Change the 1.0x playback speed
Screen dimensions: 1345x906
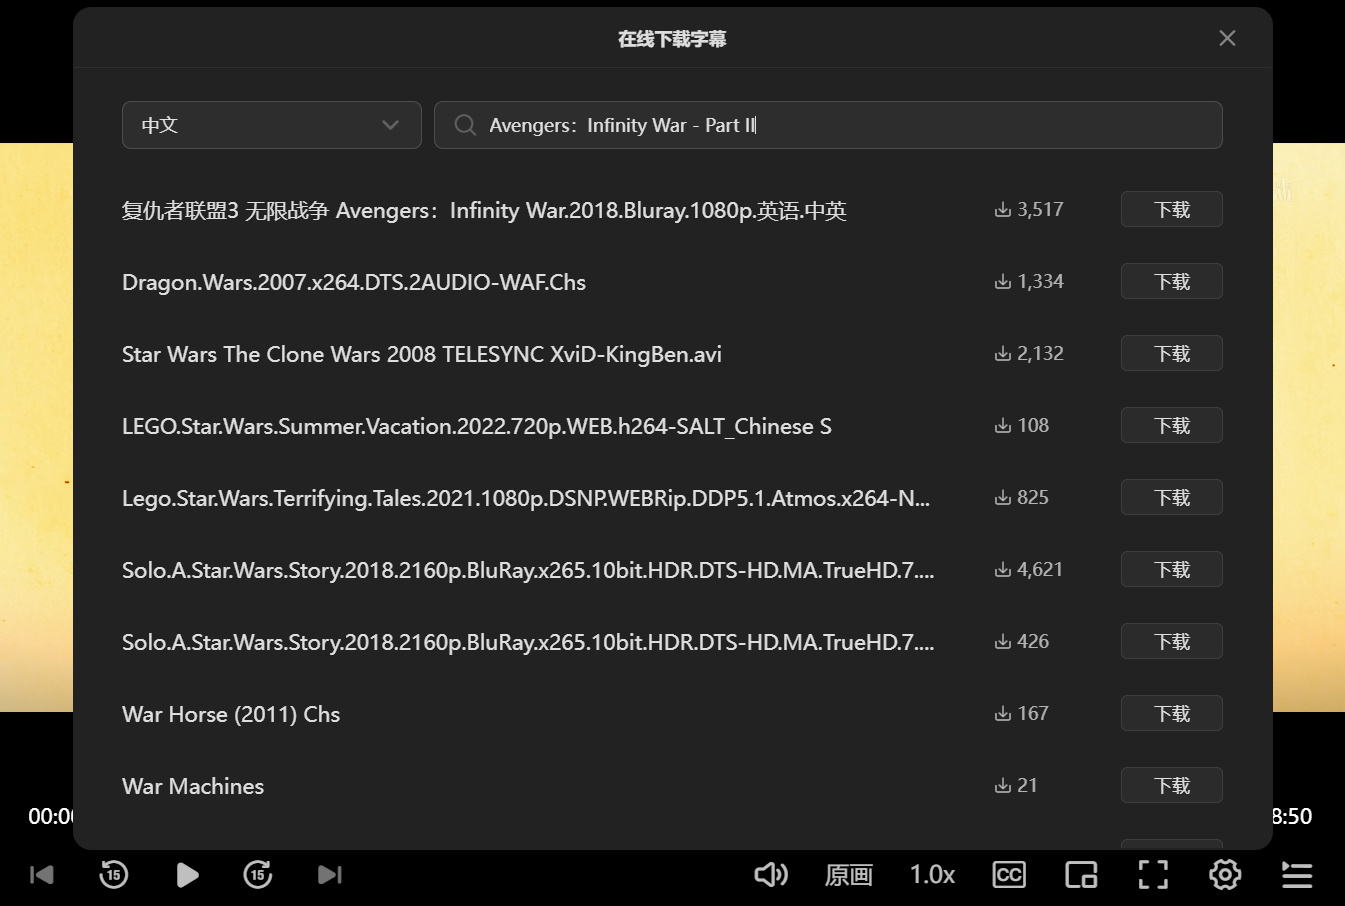tap(932, 875)
